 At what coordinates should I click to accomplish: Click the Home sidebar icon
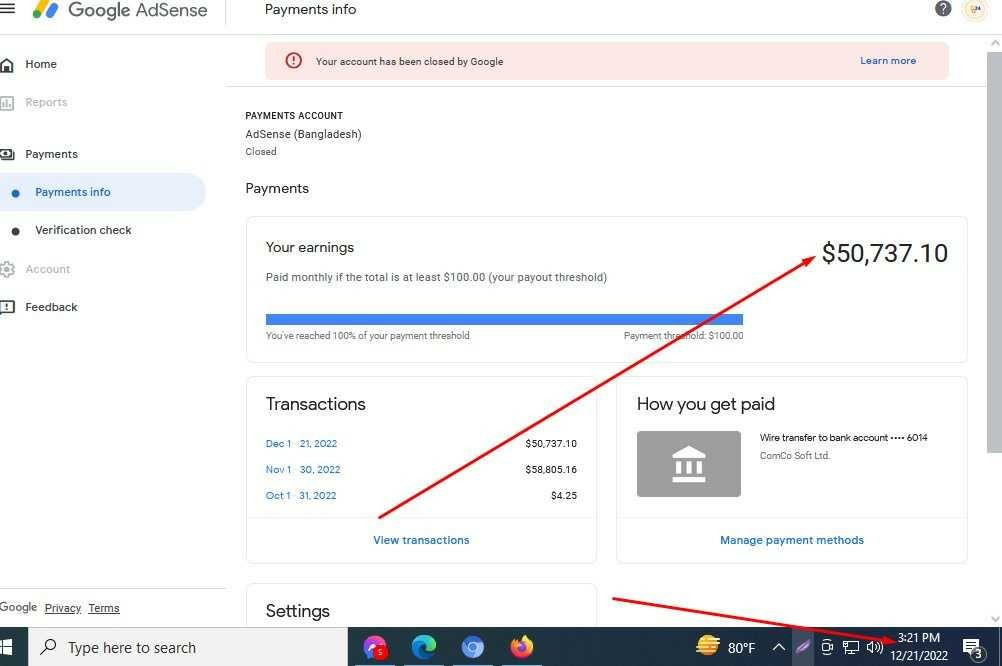(x=8, y=65)
